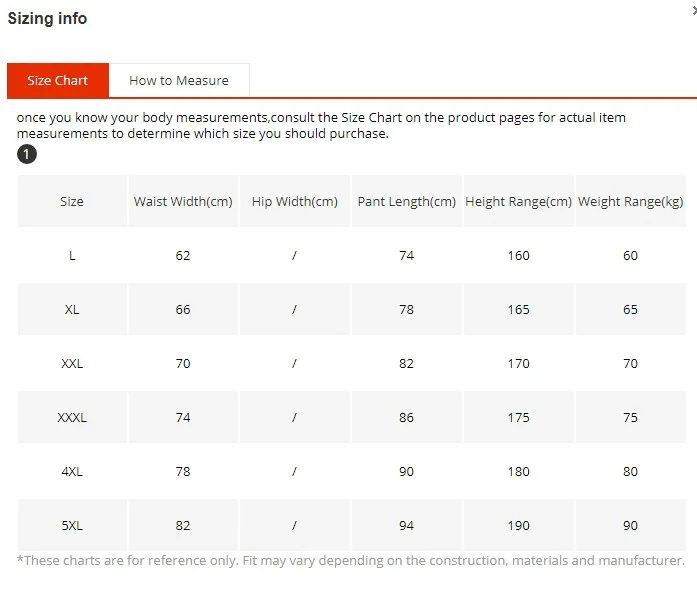Click the Height Range(cm) header
The image size is (697, 607).
518,201
